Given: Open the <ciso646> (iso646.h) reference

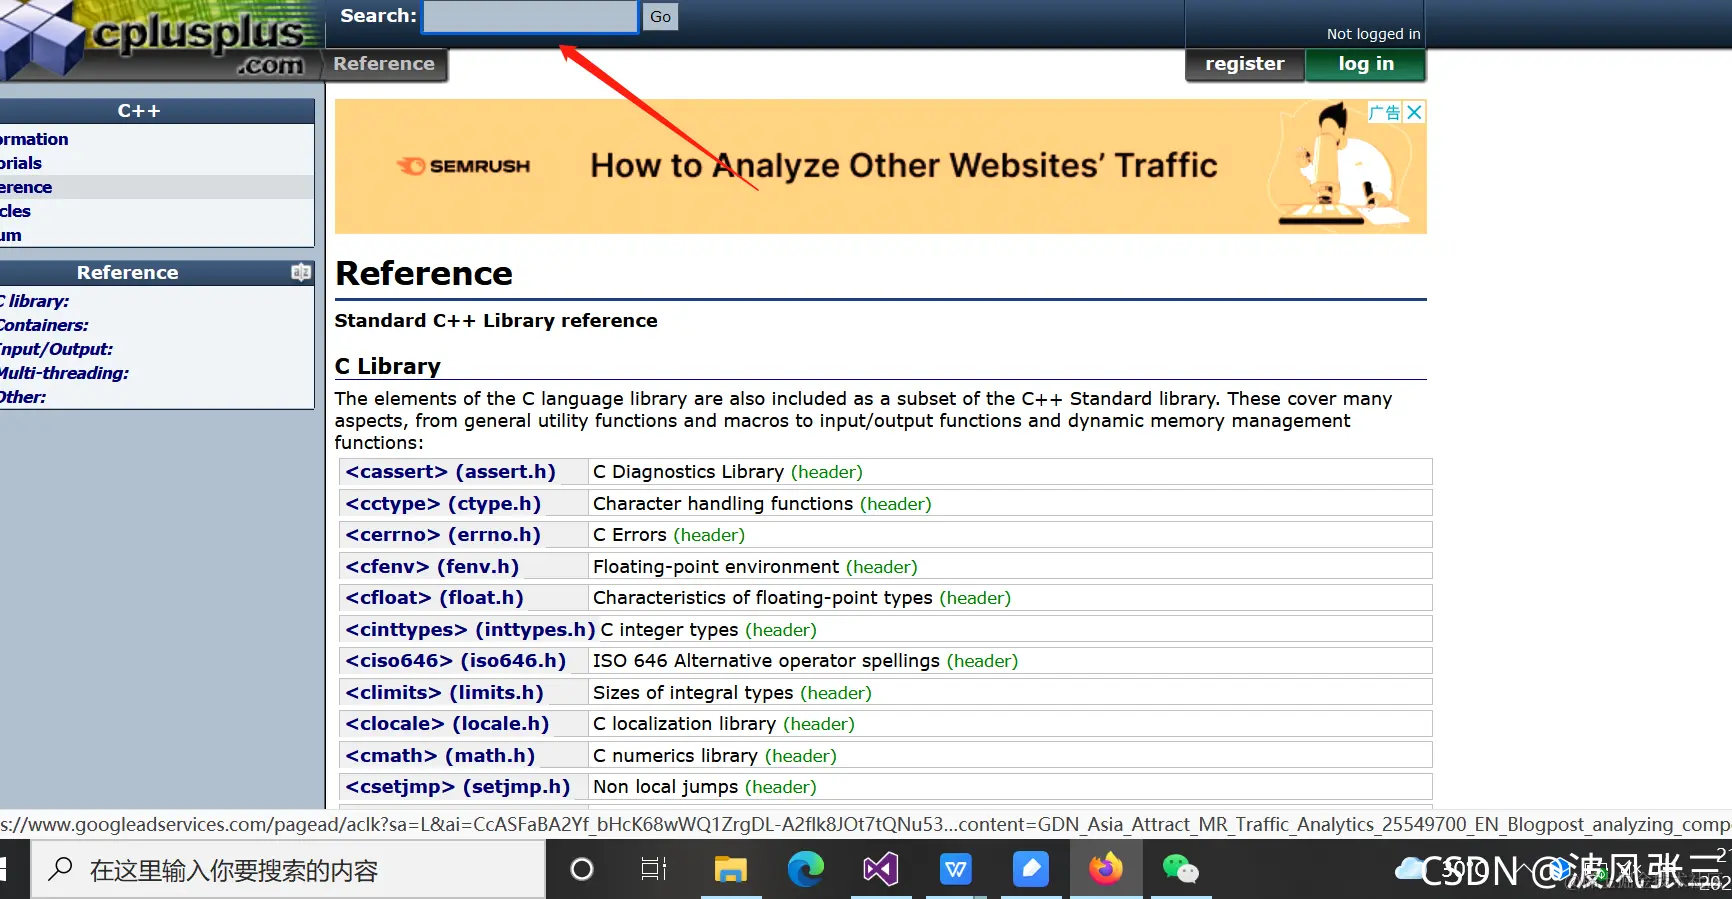Looking at the screenshot, I should click(x=455, y=661).
